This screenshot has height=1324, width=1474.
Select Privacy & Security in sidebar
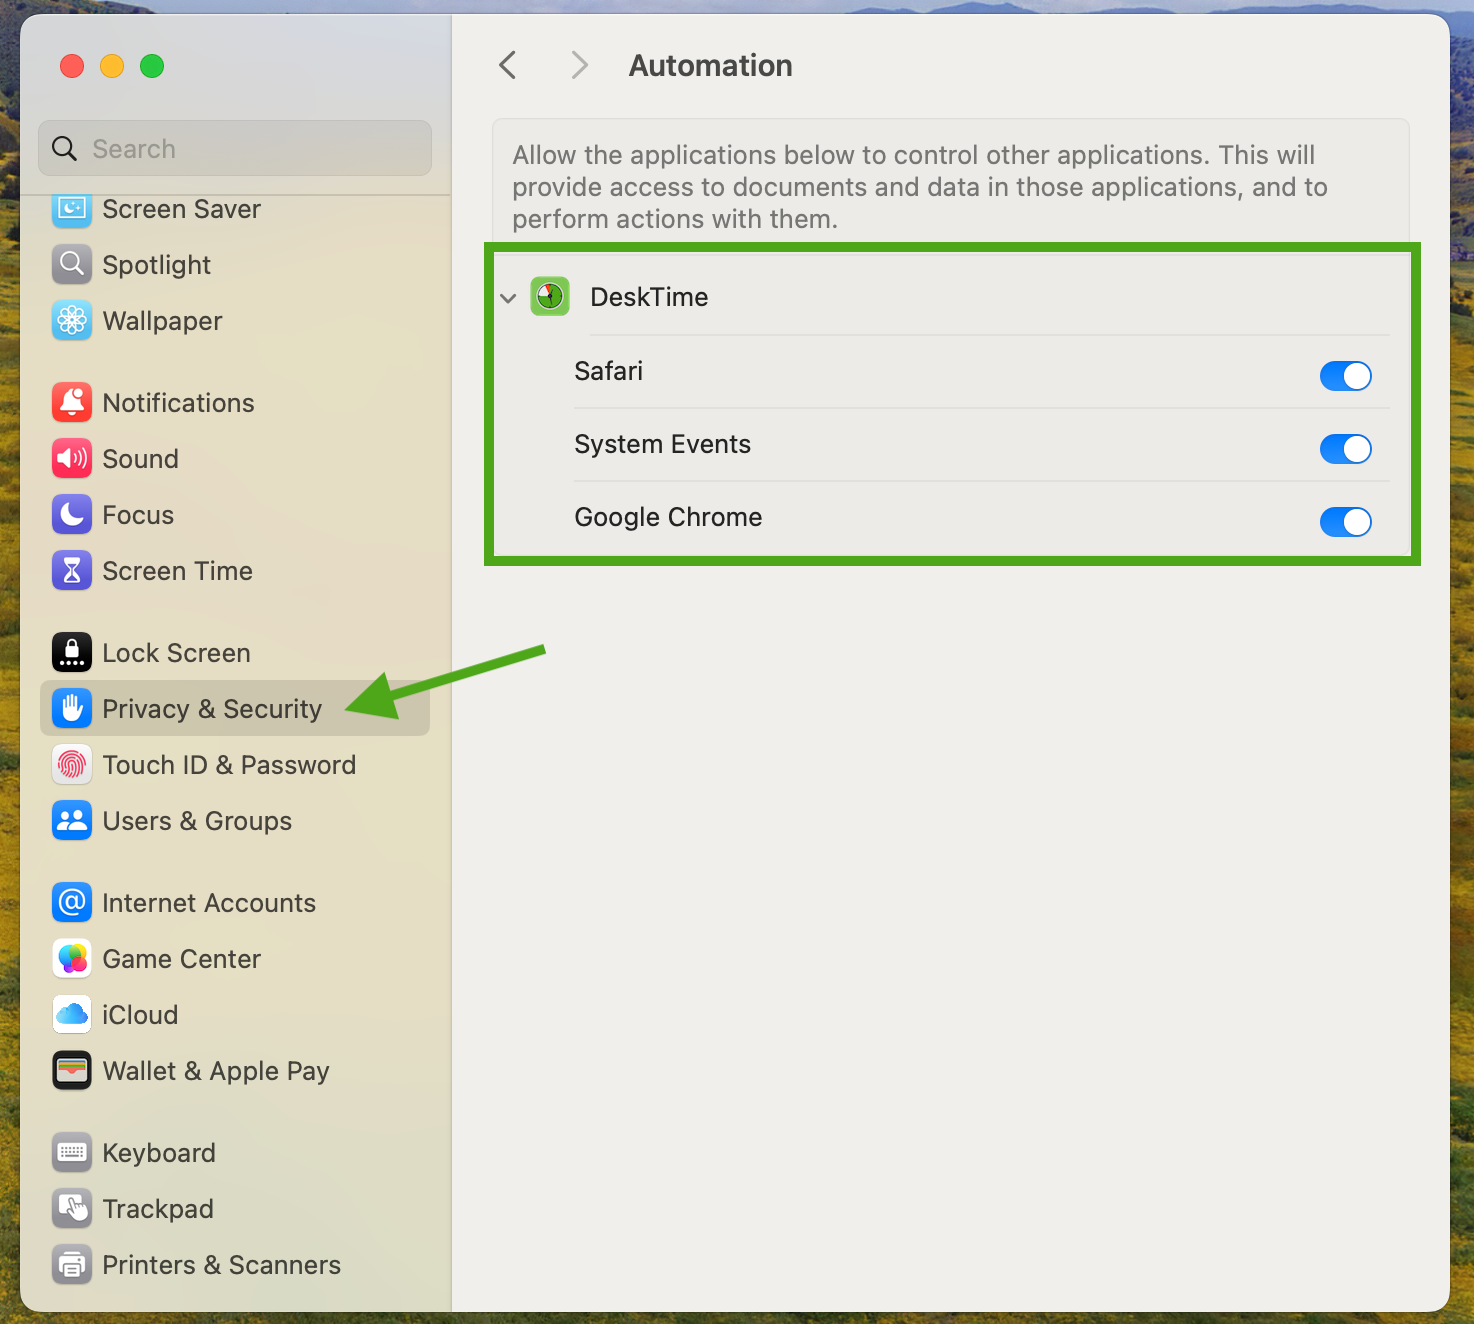(x=212, y=709)
